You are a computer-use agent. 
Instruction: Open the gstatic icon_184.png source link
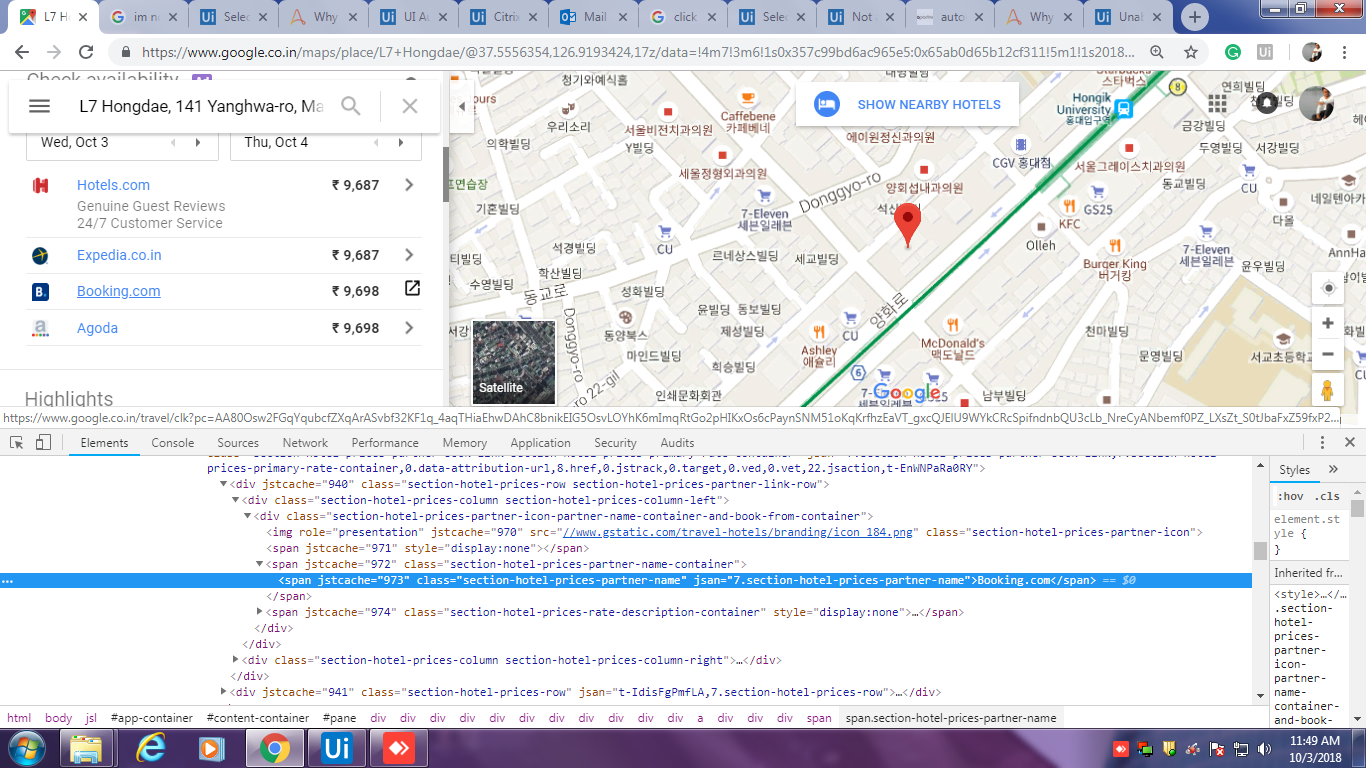[x=738, y=532]
